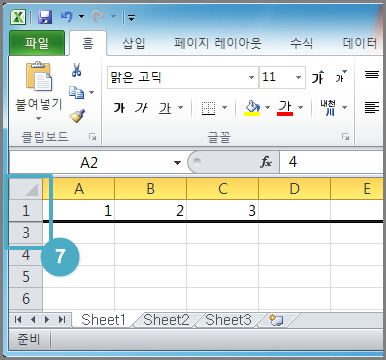Open the 수식 (Formulas) tab
The height and width of the screenshot is (360, 386).
point(301,43)
